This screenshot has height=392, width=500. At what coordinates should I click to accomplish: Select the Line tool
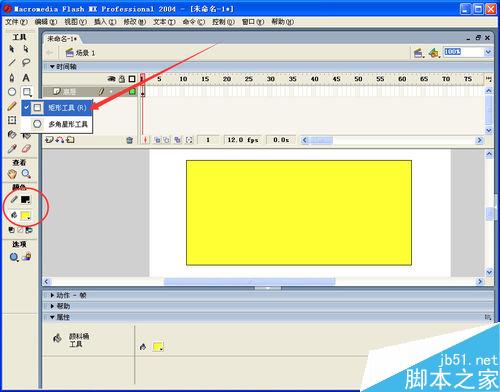[x=12, y=63]
